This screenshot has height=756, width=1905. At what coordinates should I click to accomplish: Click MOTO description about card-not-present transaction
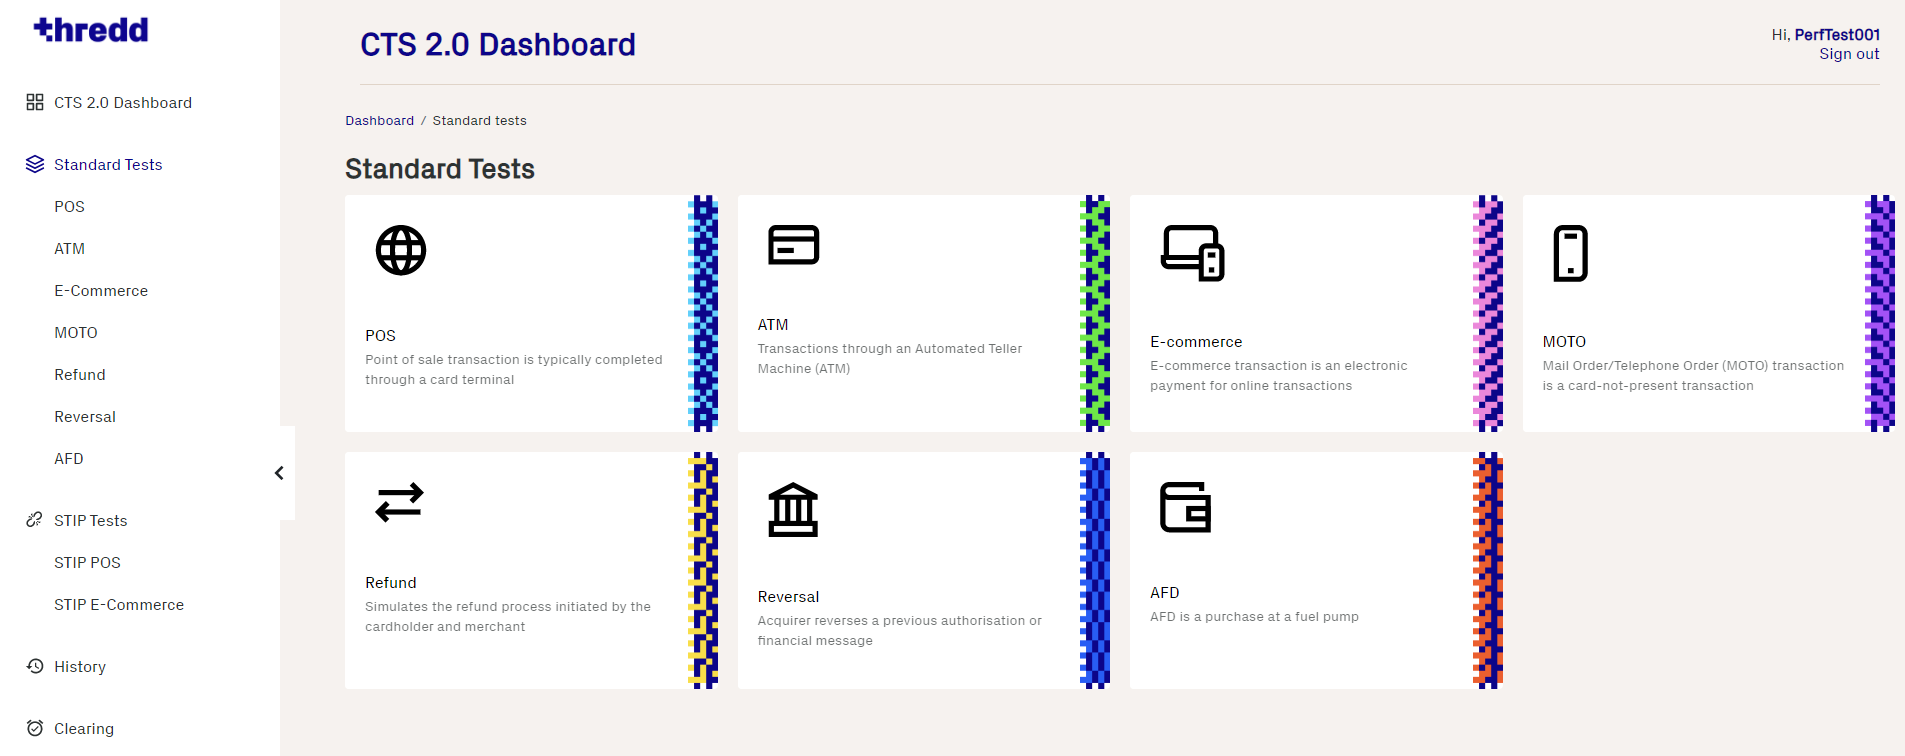tap(1693, 375)
